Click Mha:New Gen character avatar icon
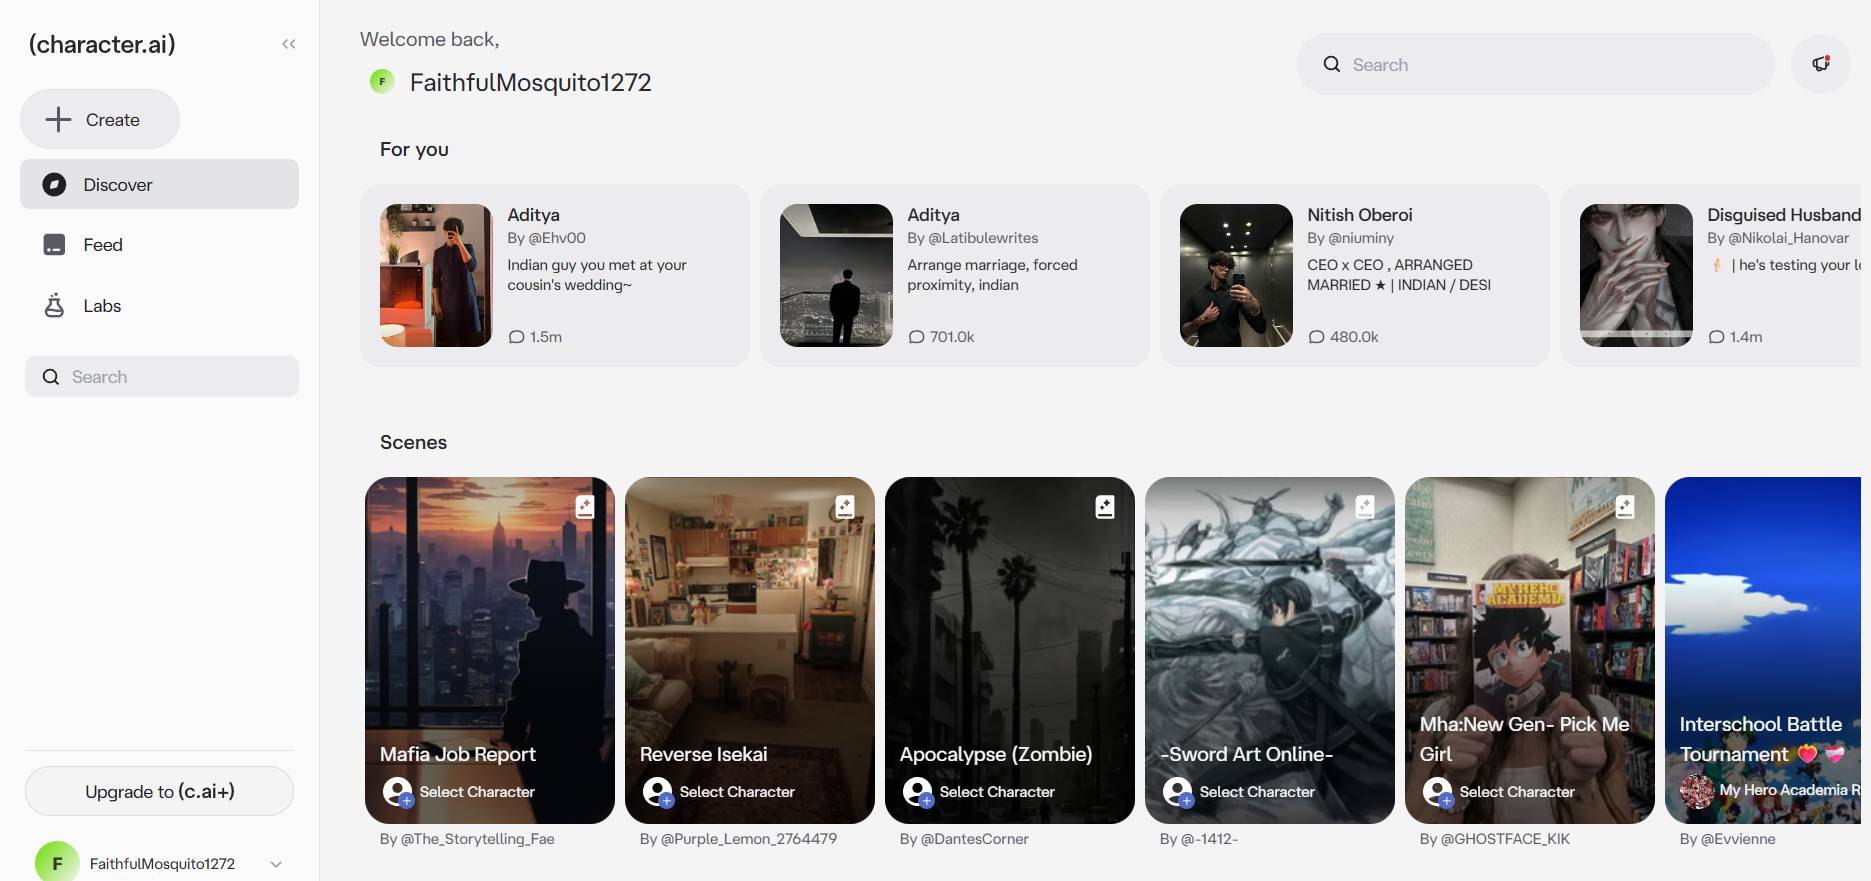The width and height of the screenshot is (1871, 881). 1438,792
